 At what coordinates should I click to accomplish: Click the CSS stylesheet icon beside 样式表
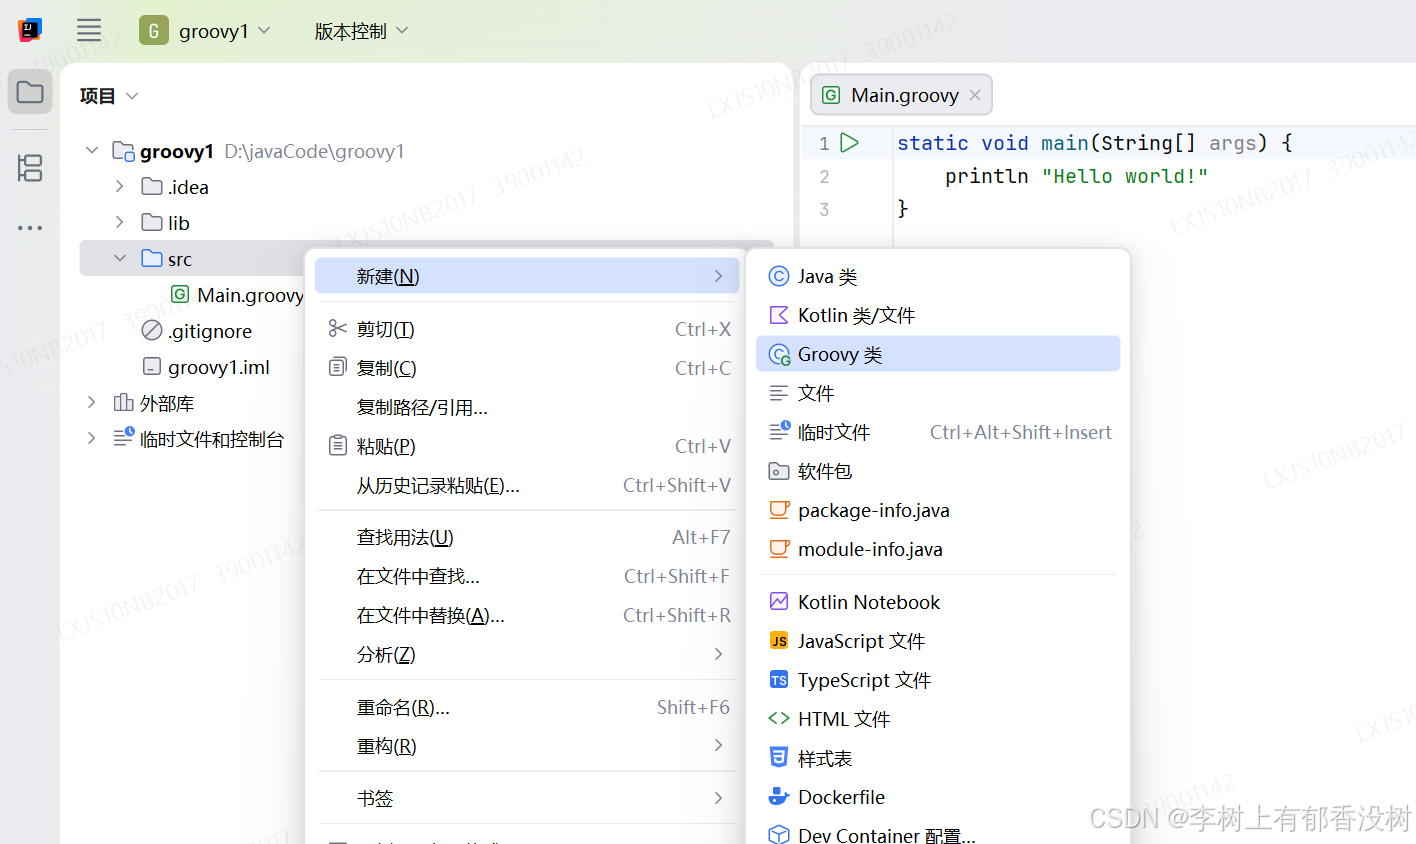779,758
